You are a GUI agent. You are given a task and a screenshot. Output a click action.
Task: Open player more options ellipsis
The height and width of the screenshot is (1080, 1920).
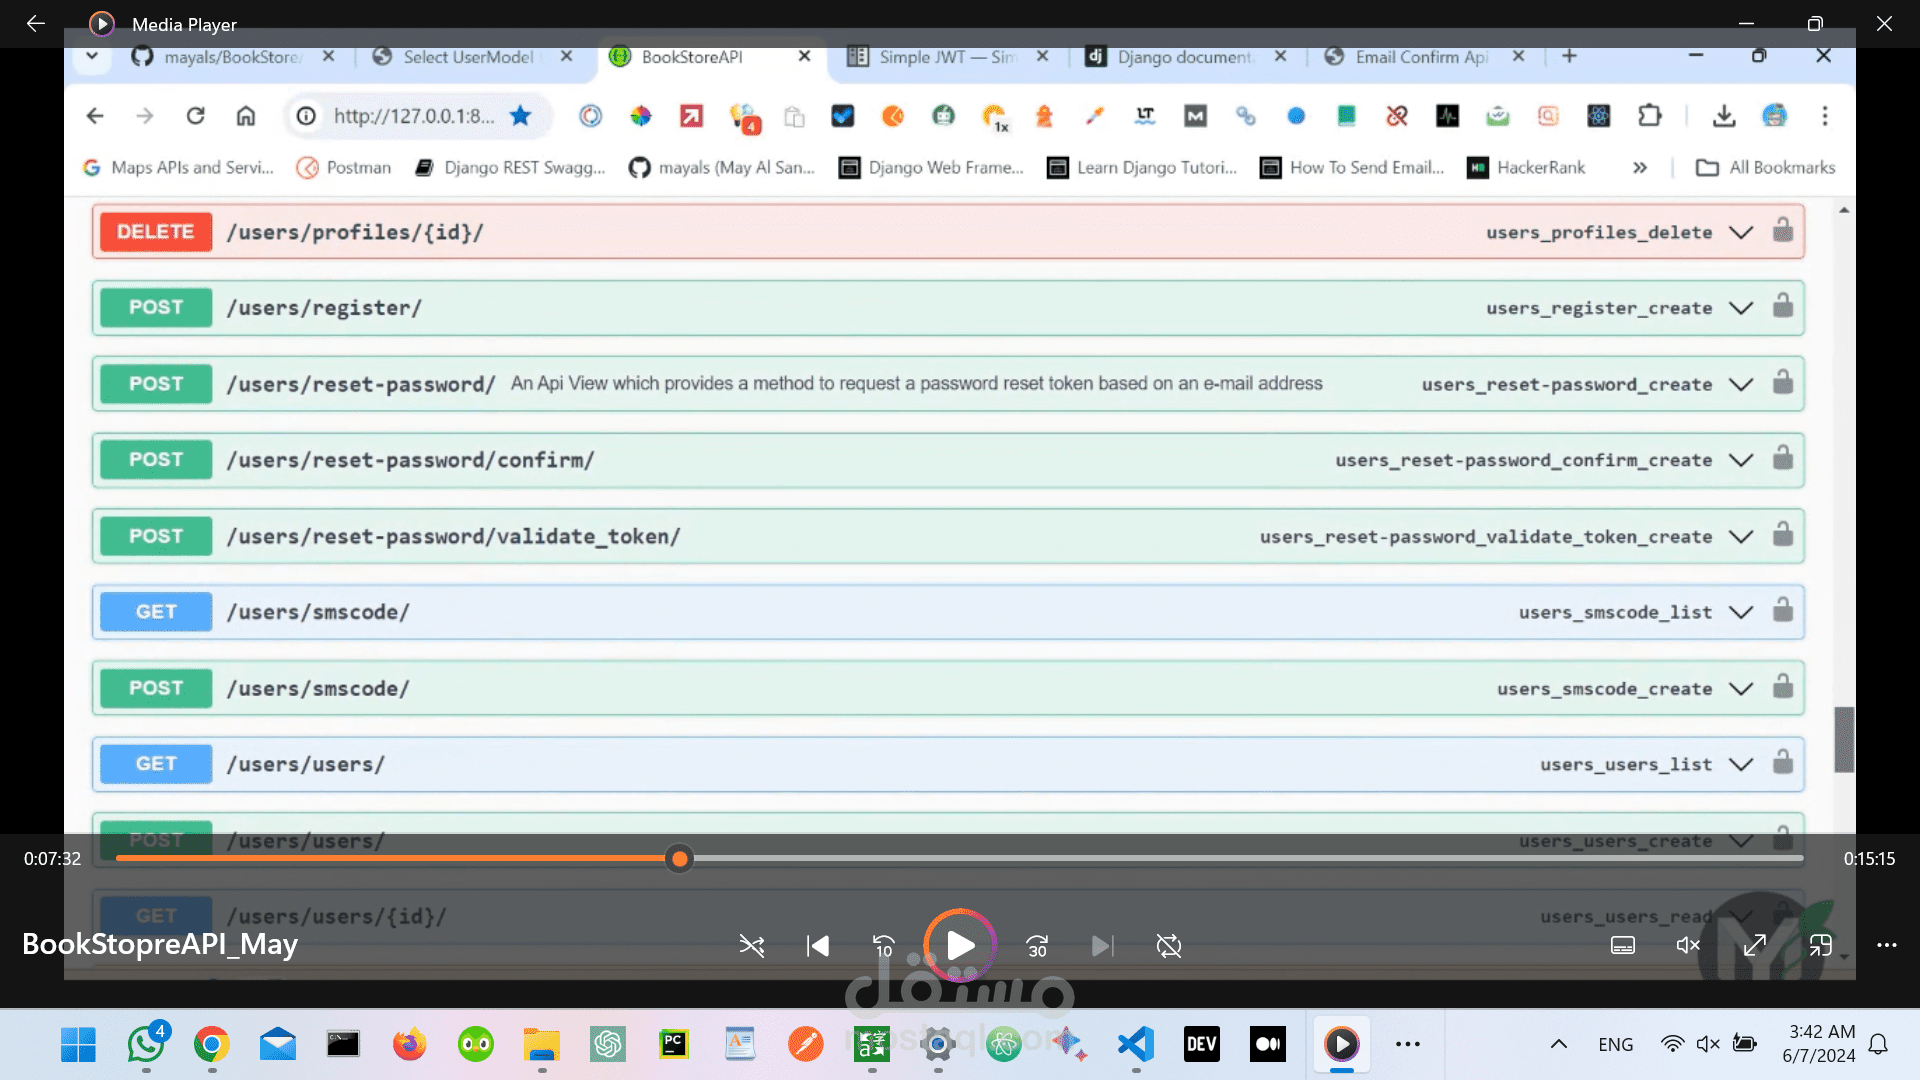[1887, 946]
